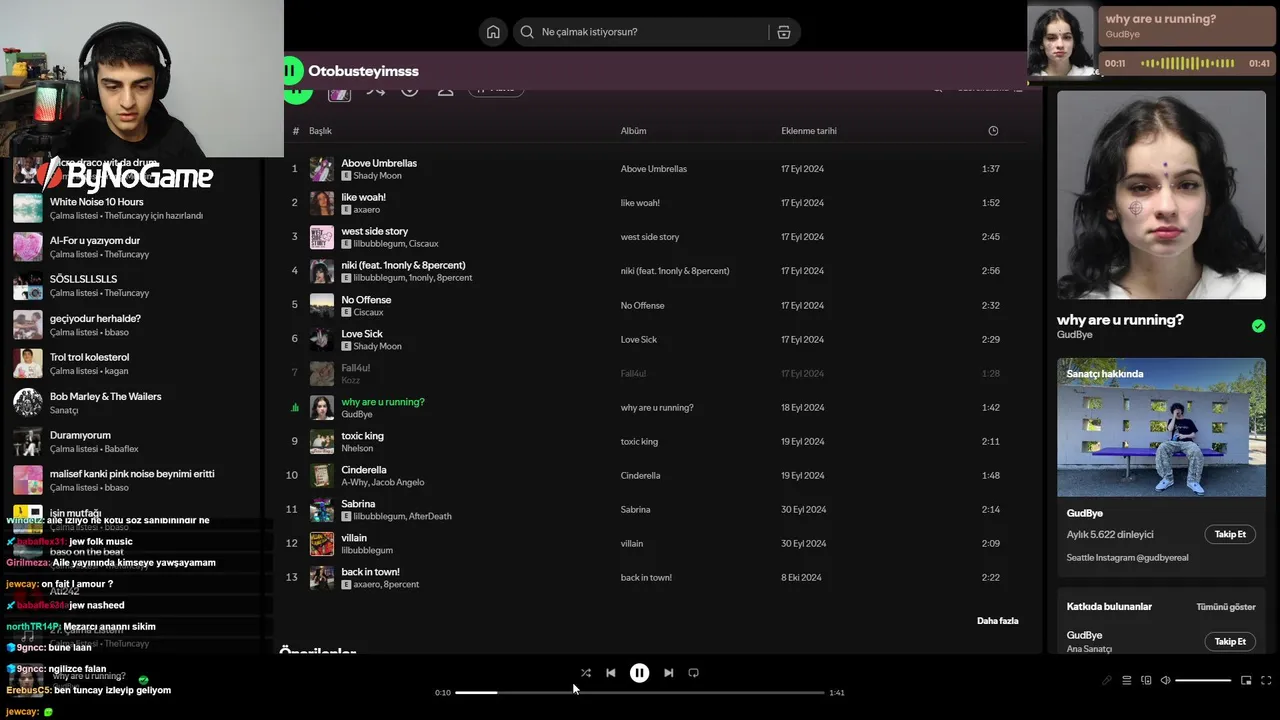The width and height of the screenshot is (1280, 720).
Task: Sort by Eklenme tarihi column header
Action: click(x=809, y=131)
